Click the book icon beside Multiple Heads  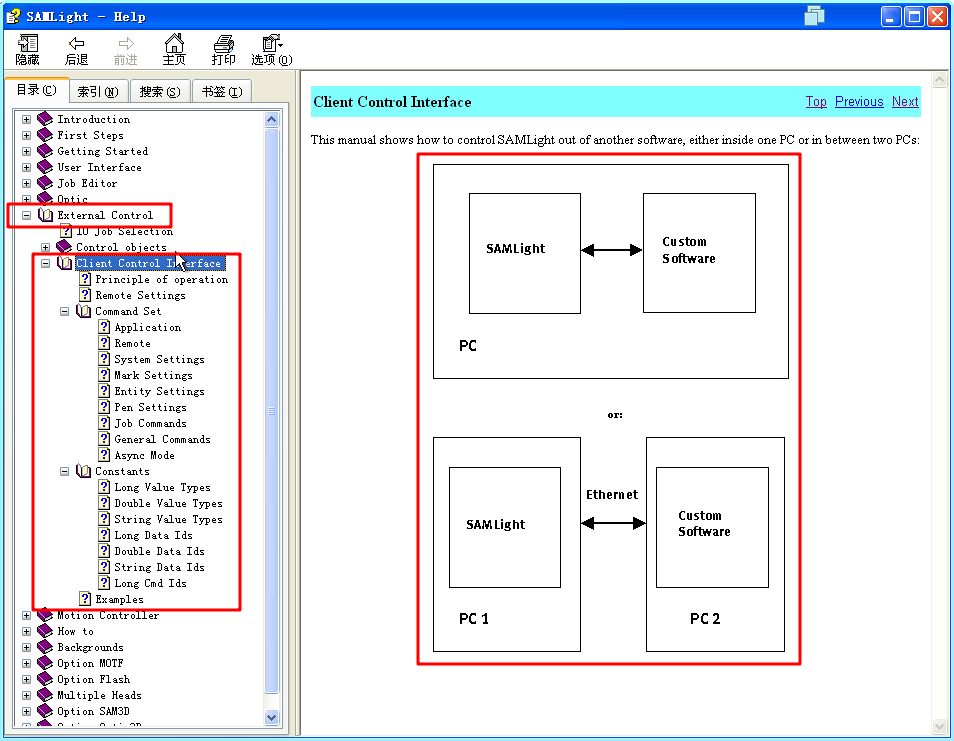click(x=45, y=695)
